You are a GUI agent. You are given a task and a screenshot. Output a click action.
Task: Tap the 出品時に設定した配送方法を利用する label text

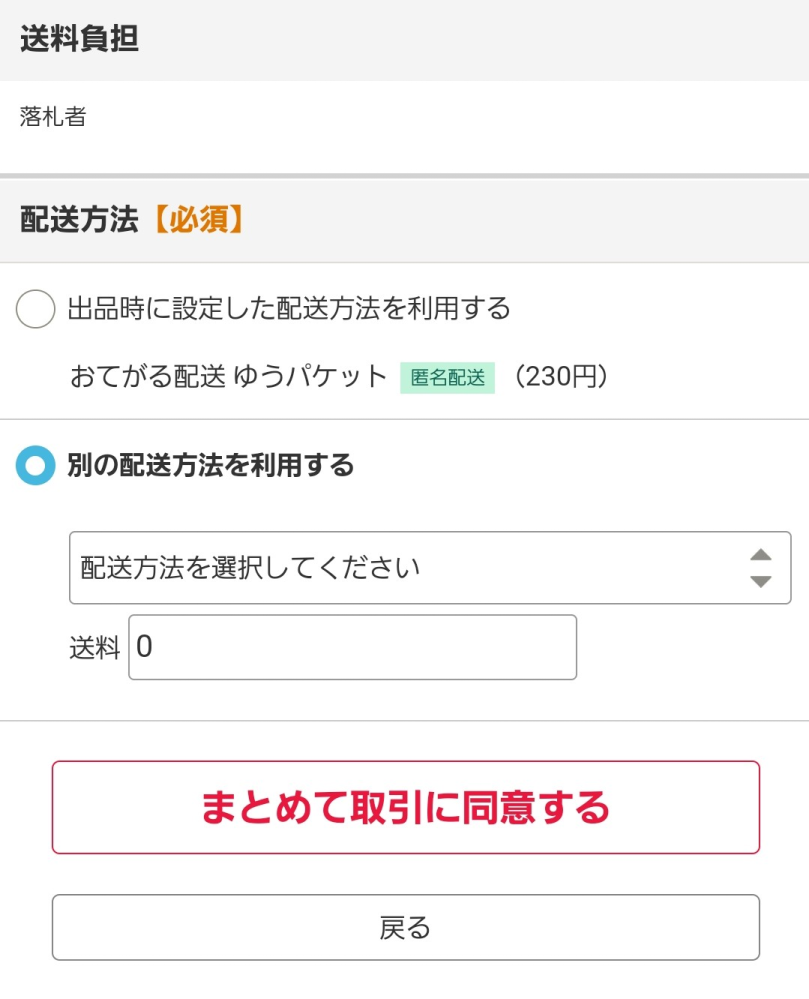coord(289,308)
